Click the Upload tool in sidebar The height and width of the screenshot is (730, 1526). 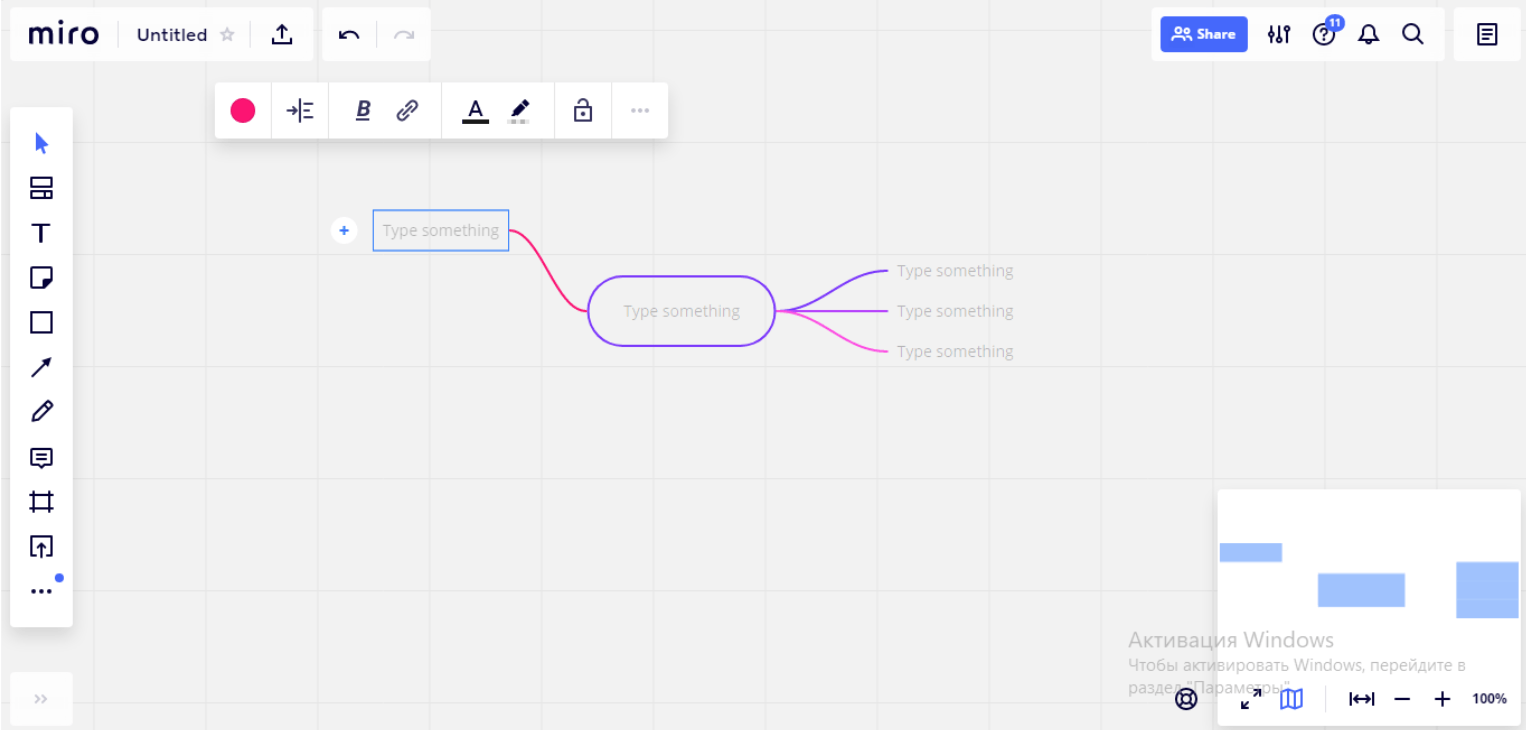[x=41, y=547]
